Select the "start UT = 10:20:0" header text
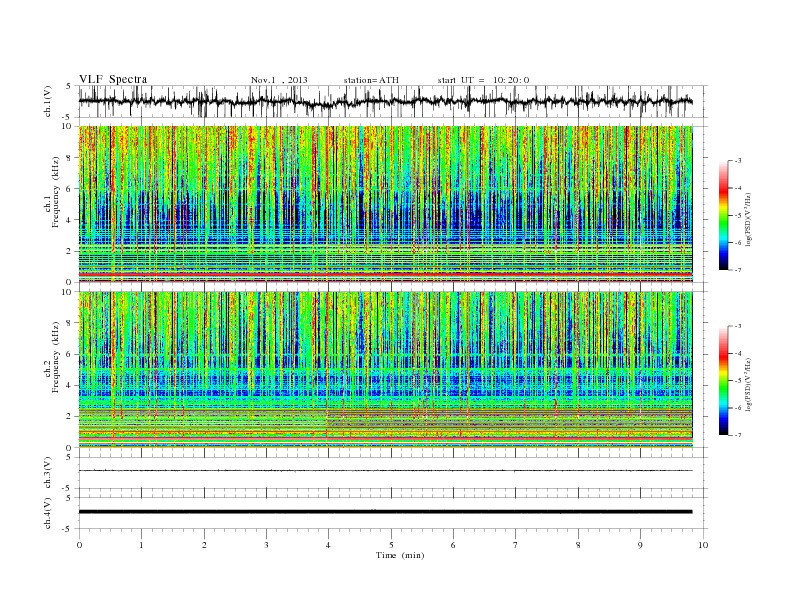The image size is (792, 612). click(x=483, y=80)
